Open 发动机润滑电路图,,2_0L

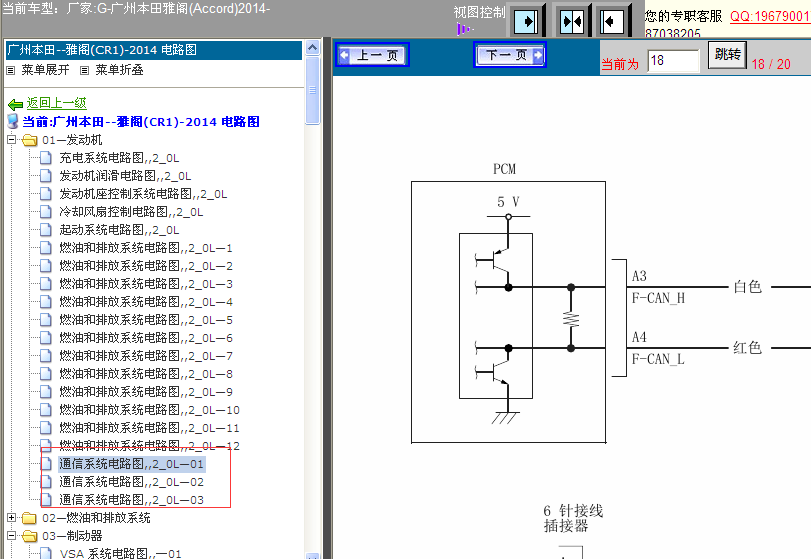[125, 176]
